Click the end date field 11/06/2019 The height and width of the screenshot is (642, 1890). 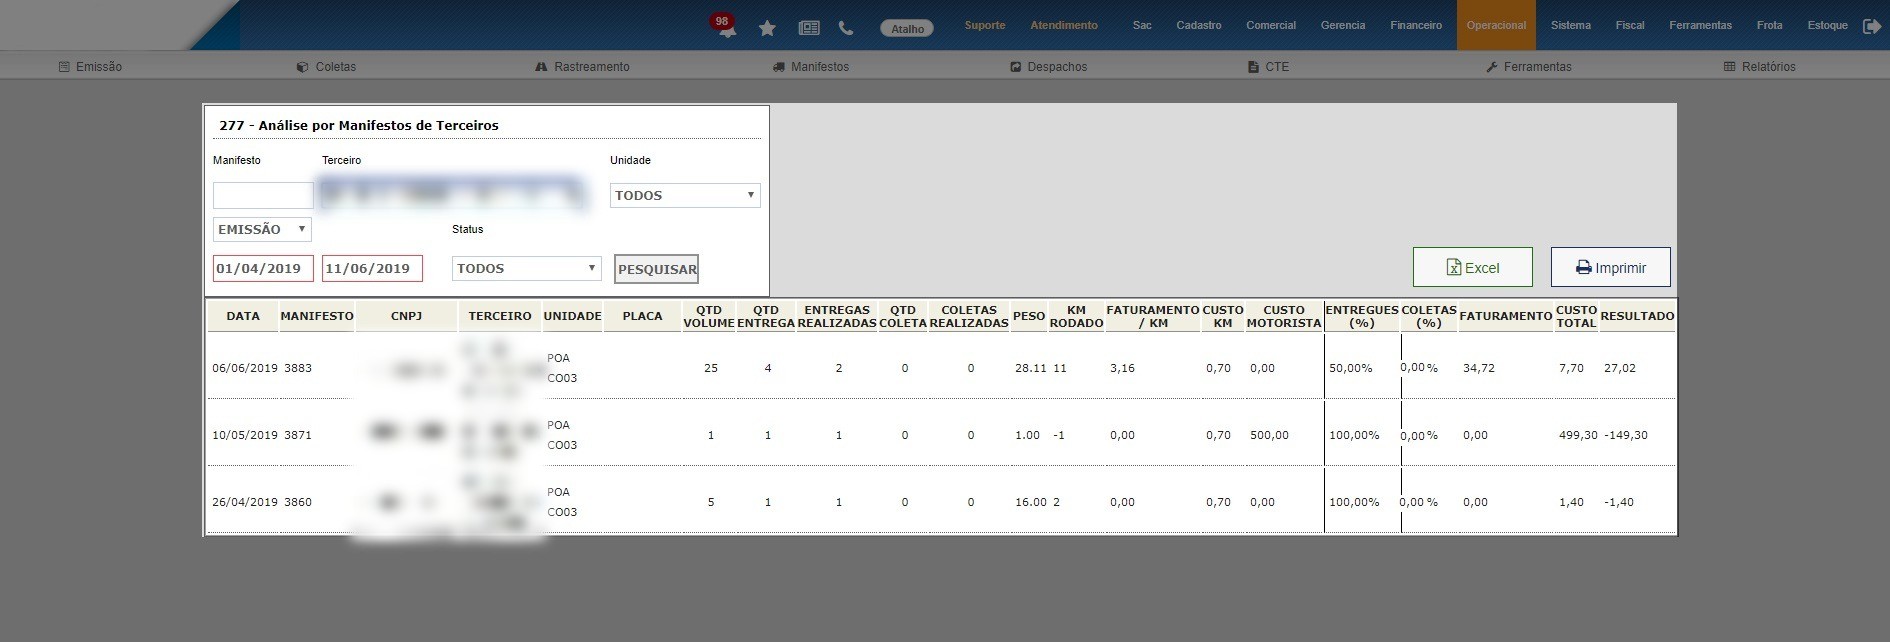pyautogui.click(x=372, y=268)
